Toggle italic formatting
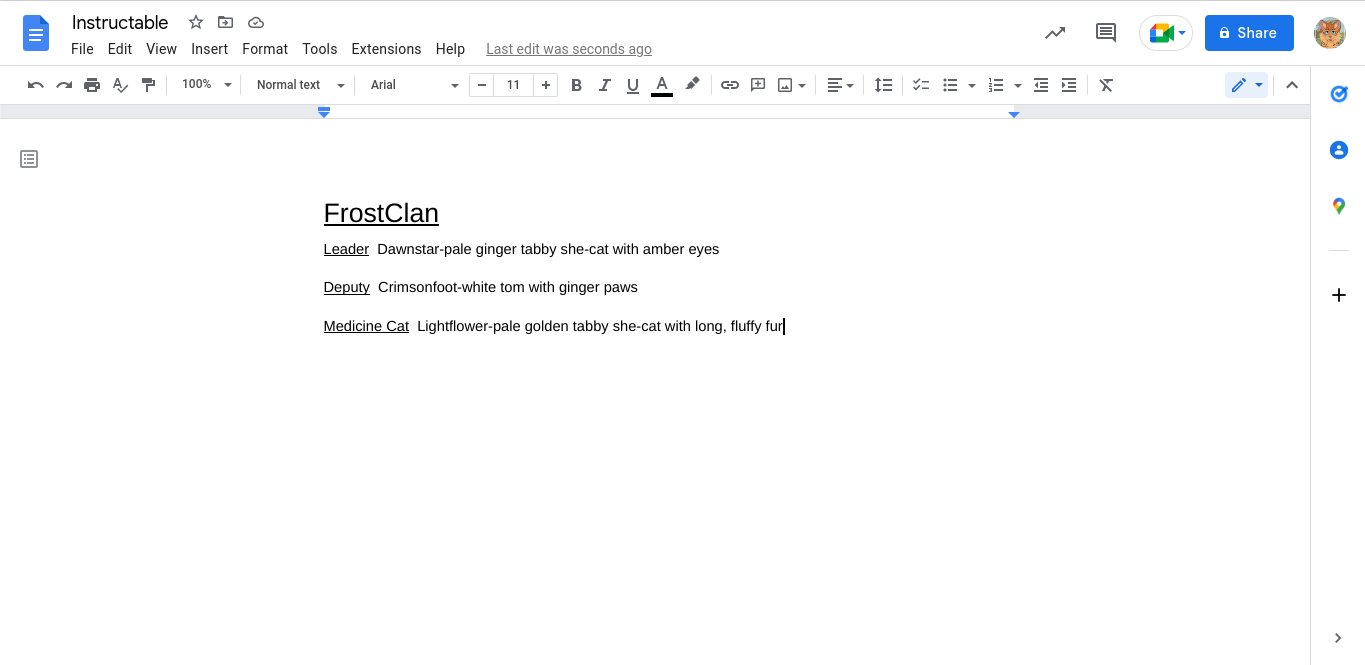 (x=604, y=85)
